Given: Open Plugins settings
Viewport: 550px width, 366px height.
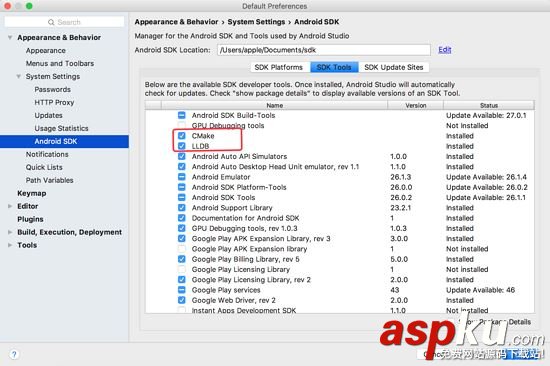Looking at the screenshot, I should point(31,219).
